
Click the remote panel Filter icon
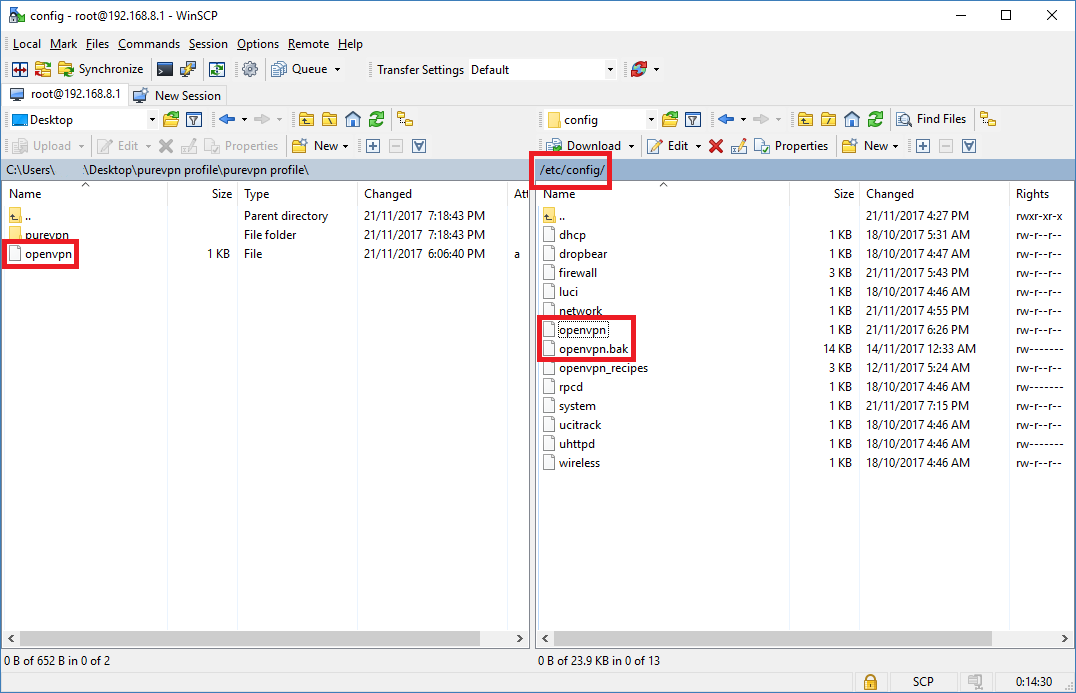(x=693, y=120)
